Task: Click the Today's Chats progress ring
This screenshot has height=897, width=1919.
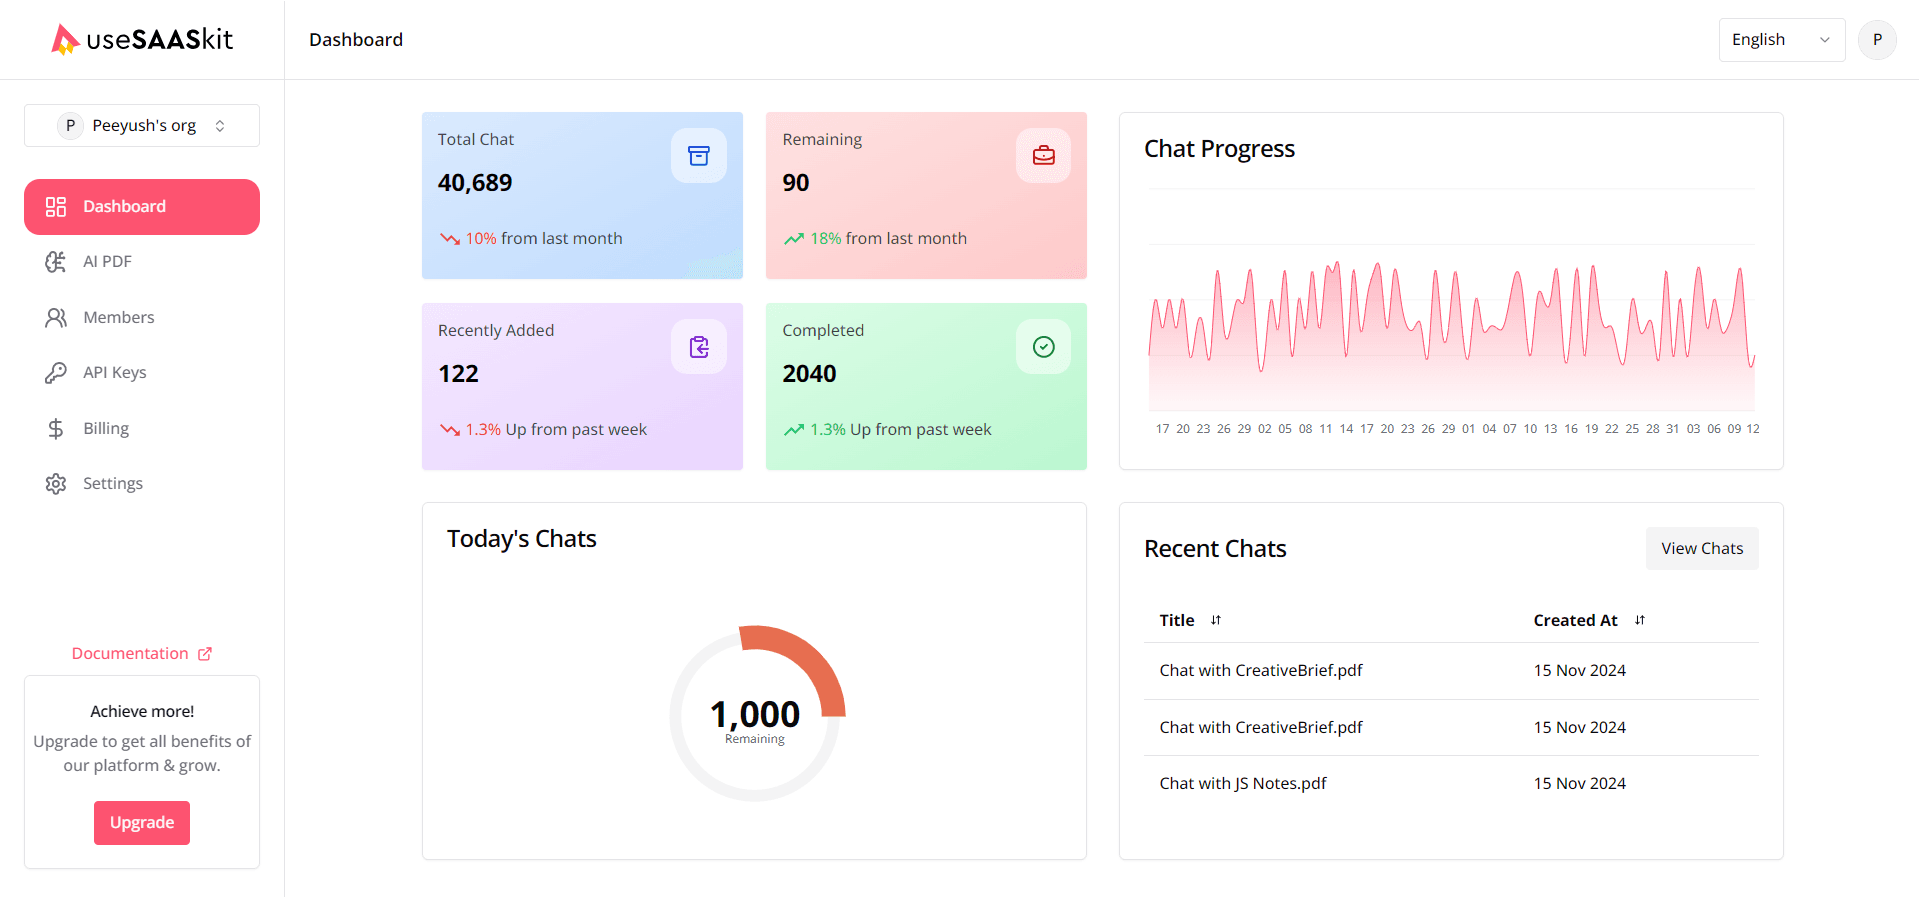Action: pyautogui.click(x=756, y=713)
